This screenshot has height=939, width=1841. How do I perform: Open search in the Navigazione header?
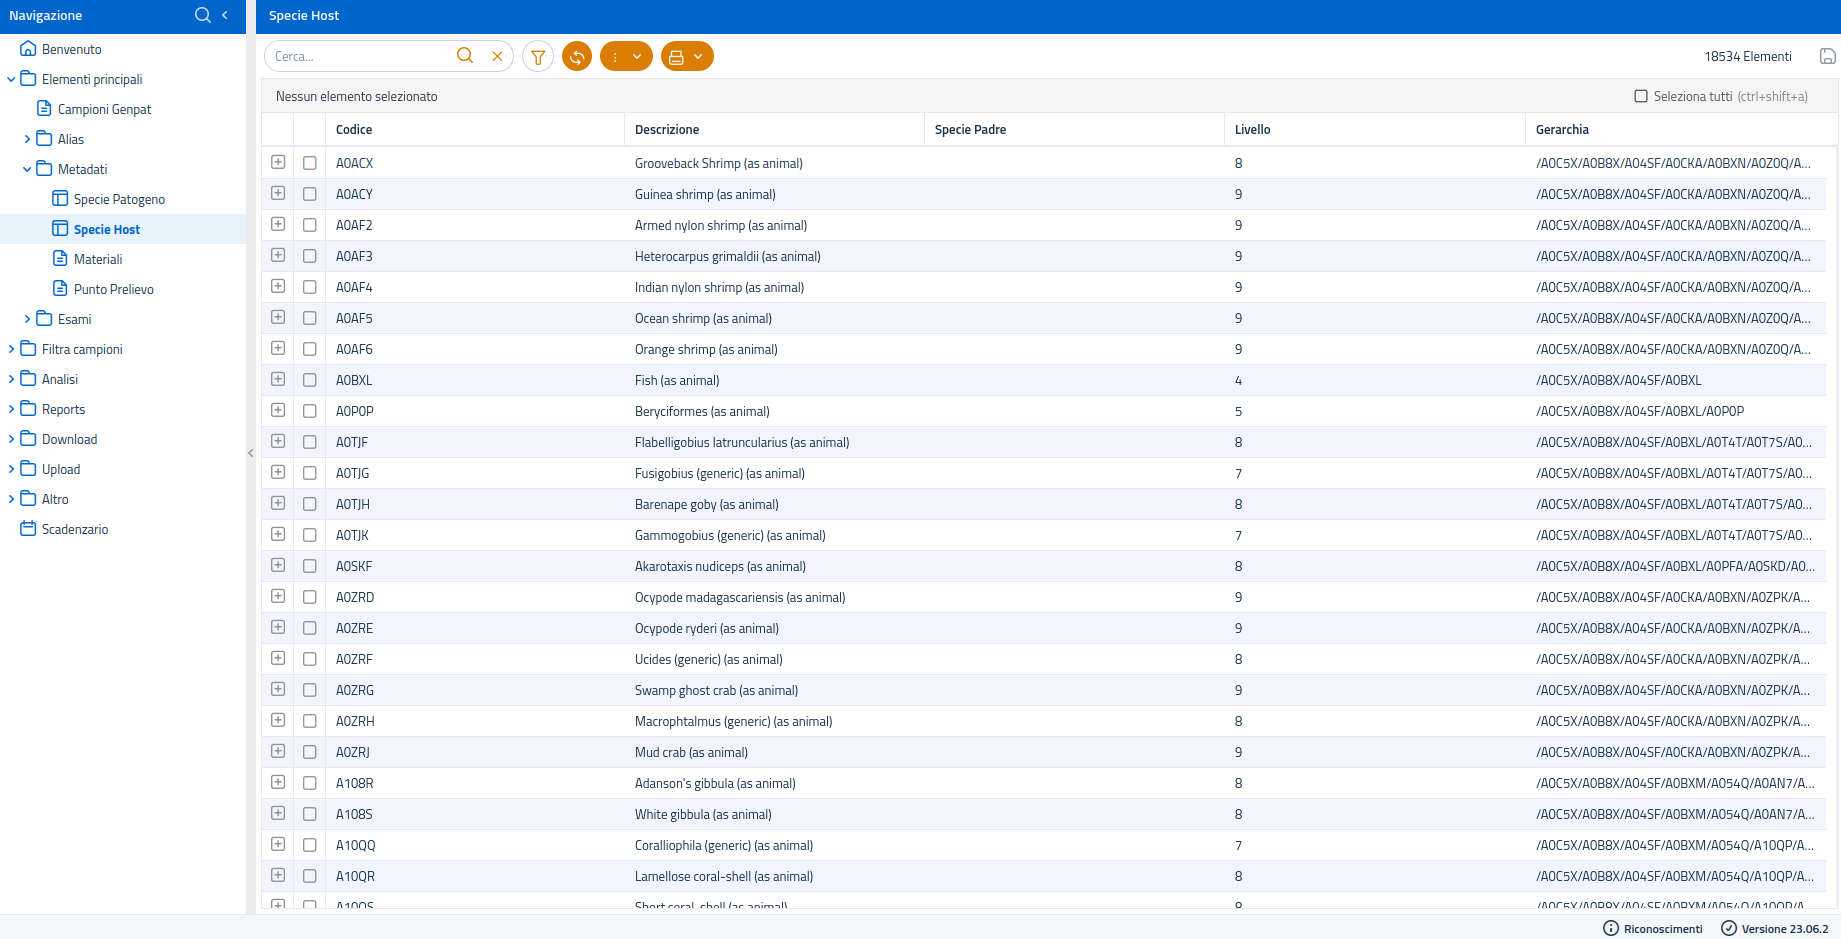click(x=203, y=15)
